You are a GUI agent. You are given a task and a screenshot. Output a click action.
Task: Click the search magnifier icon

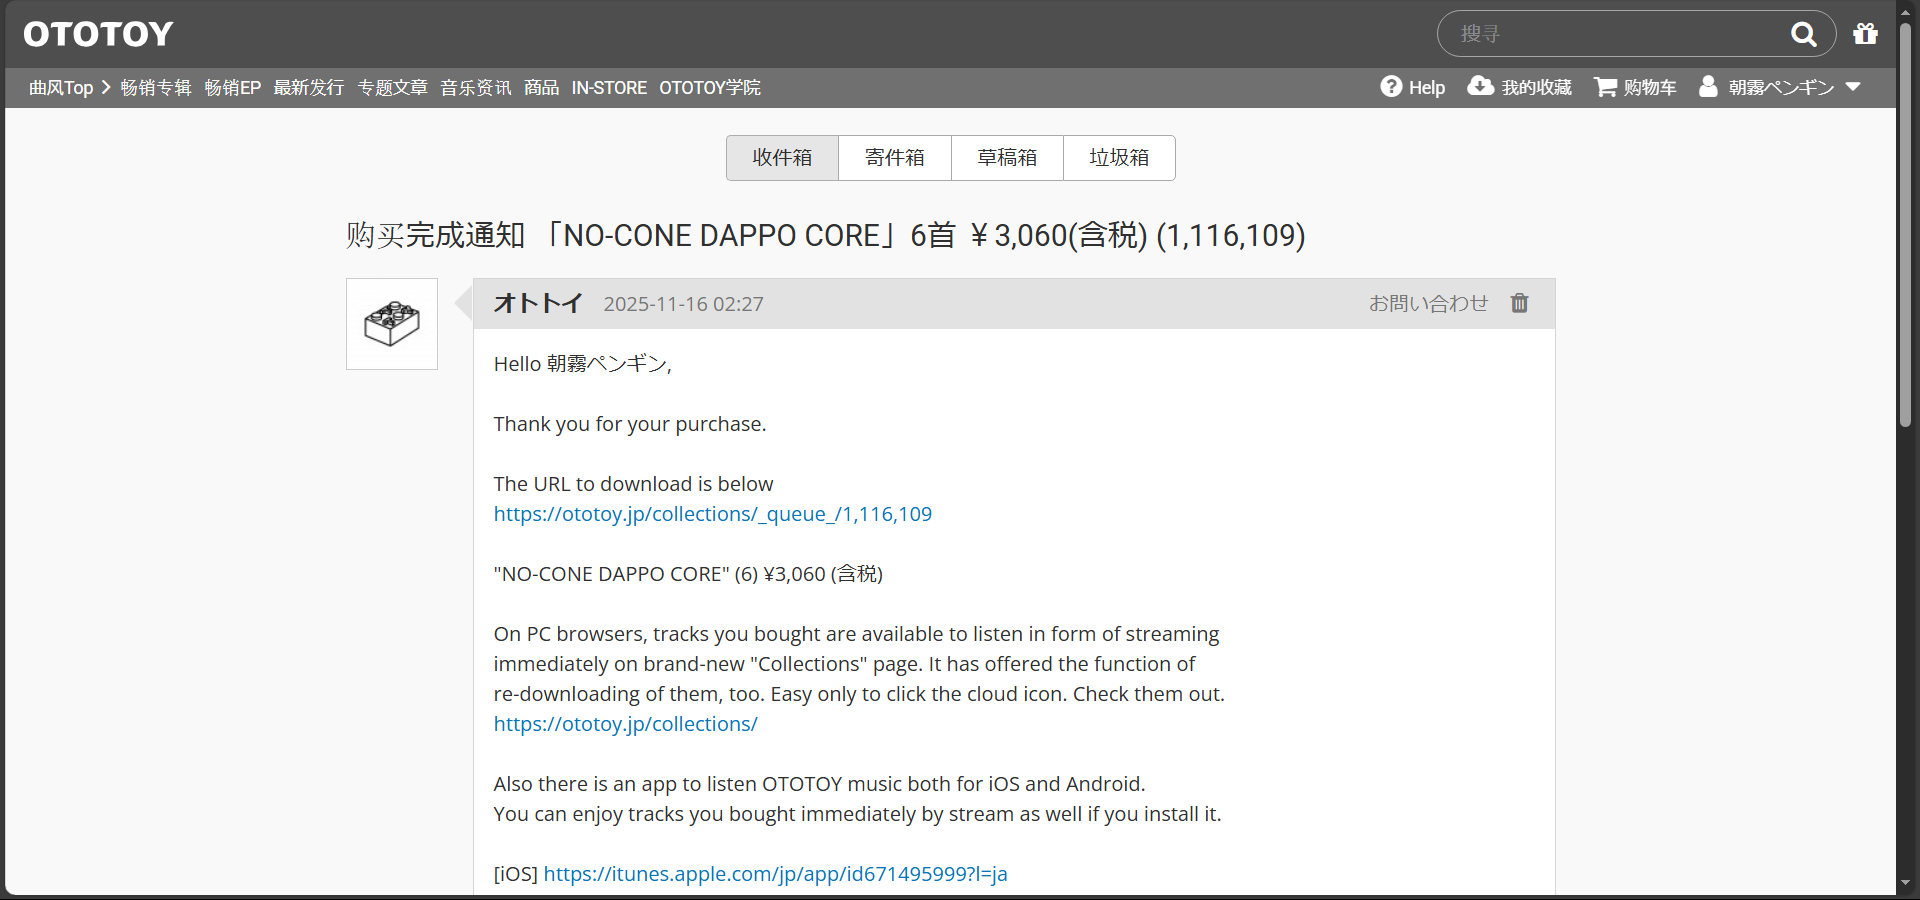1803,34
